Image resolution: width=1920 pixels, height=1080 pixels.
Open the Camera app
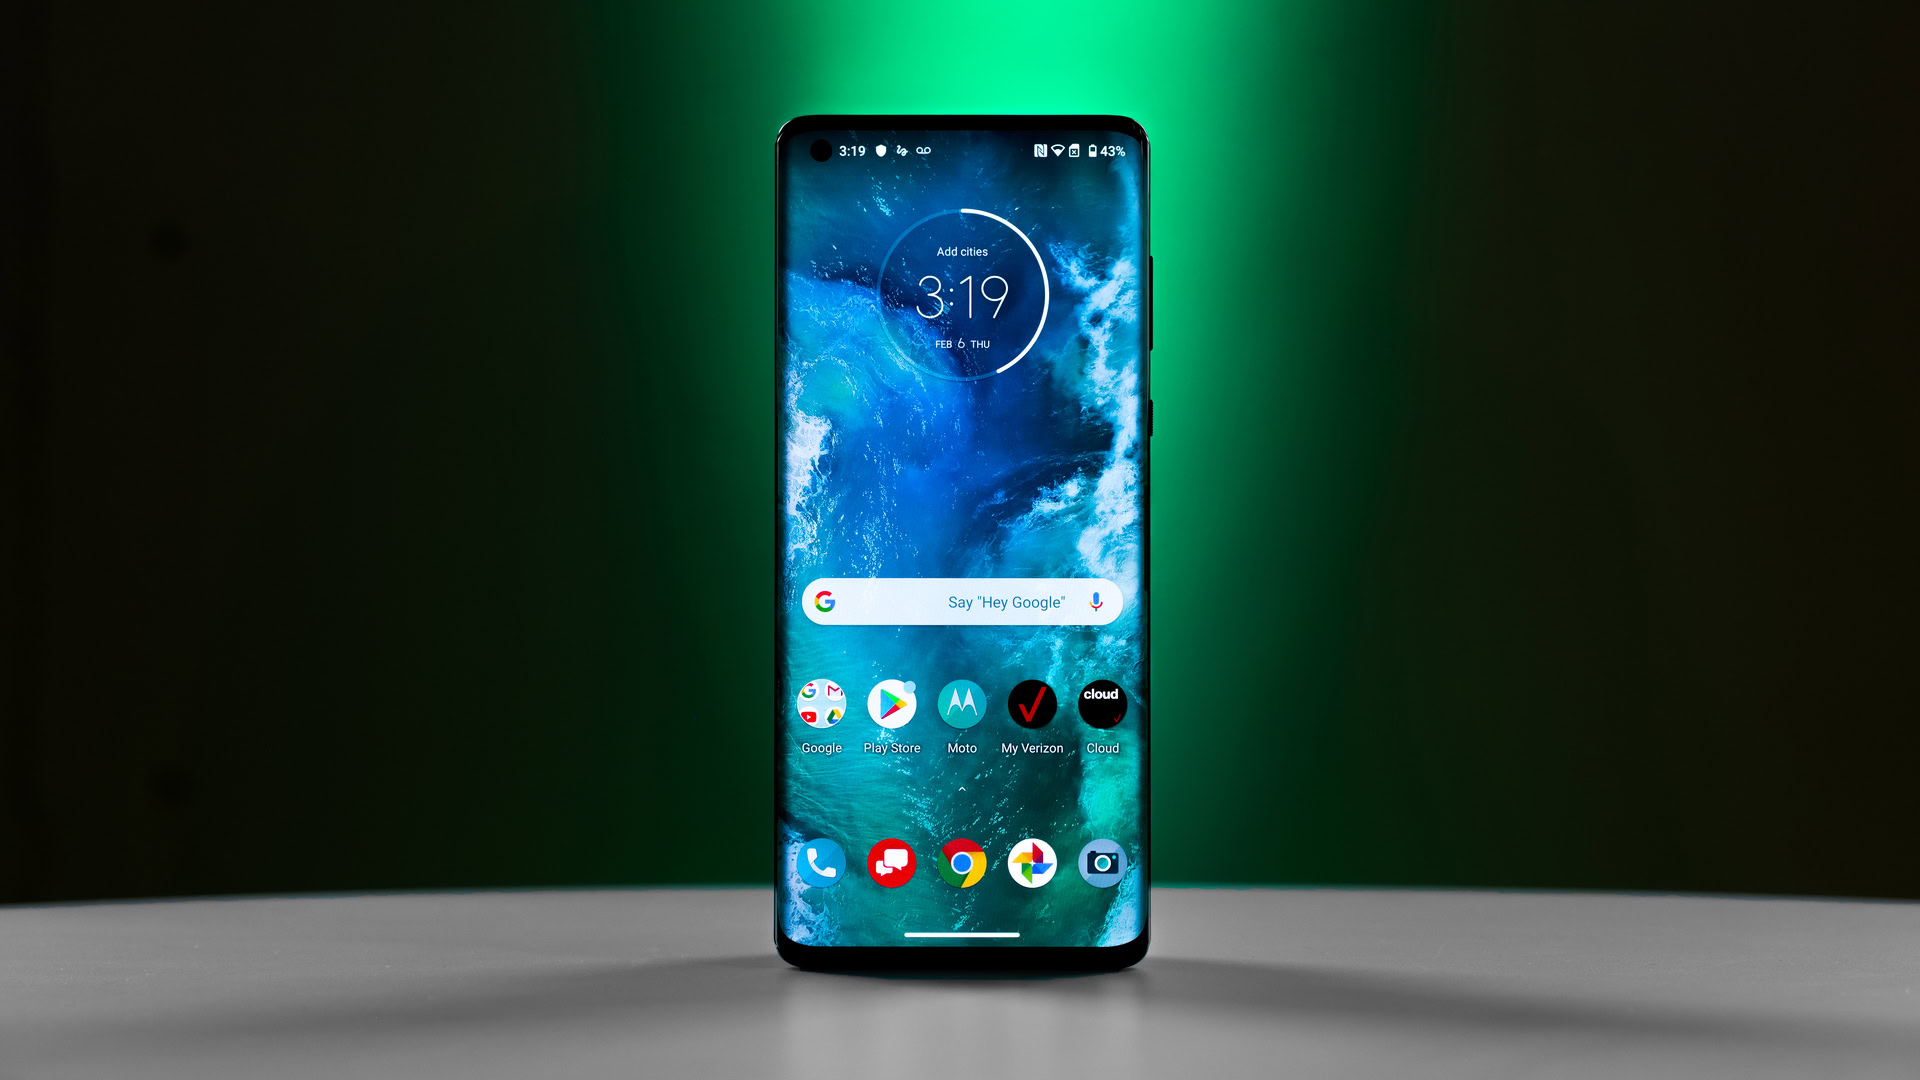click(1102, 862)
